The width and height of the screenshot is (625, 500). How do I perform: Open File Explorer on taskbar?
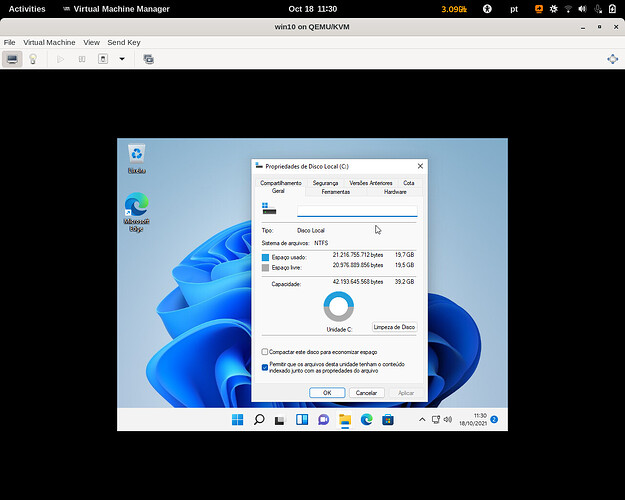[345, 419]
